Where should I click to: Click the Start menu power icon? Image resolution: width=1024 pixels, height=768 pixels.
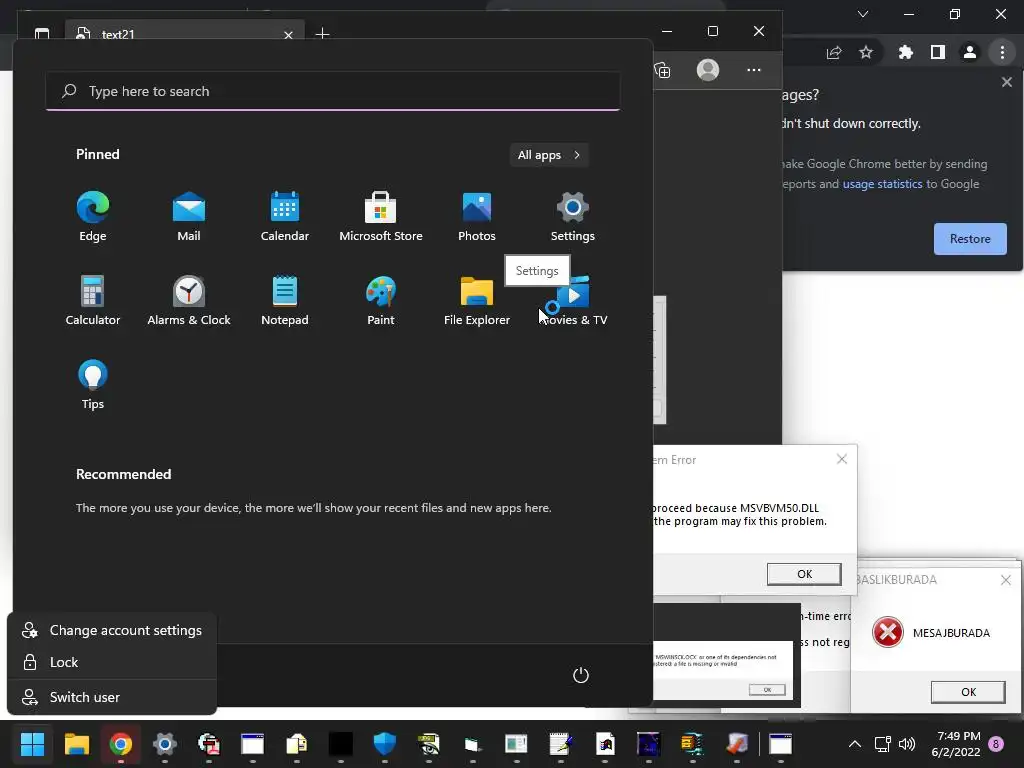tap(581, 675)
